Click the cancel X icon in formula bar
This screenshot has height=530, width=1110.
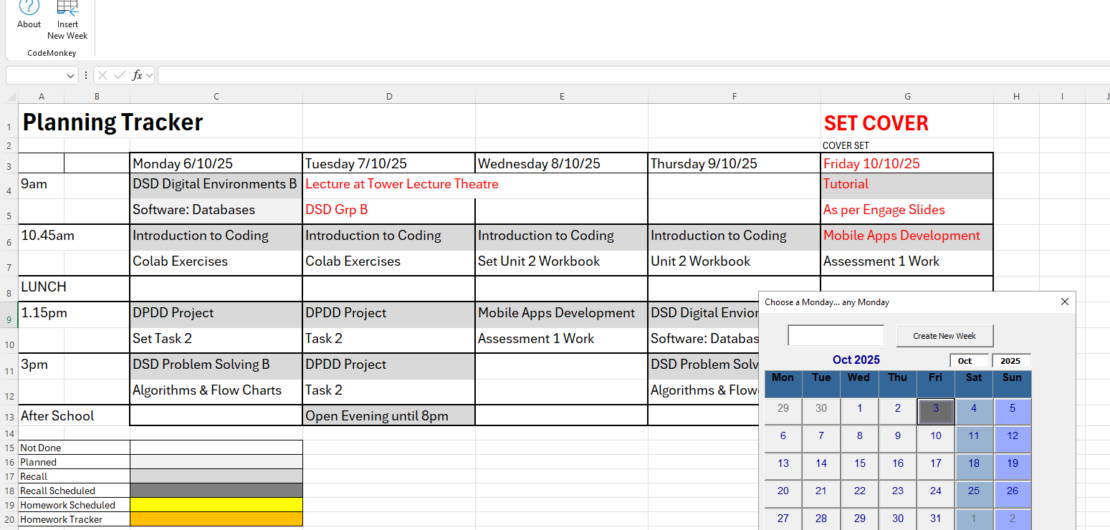[102, 76]
